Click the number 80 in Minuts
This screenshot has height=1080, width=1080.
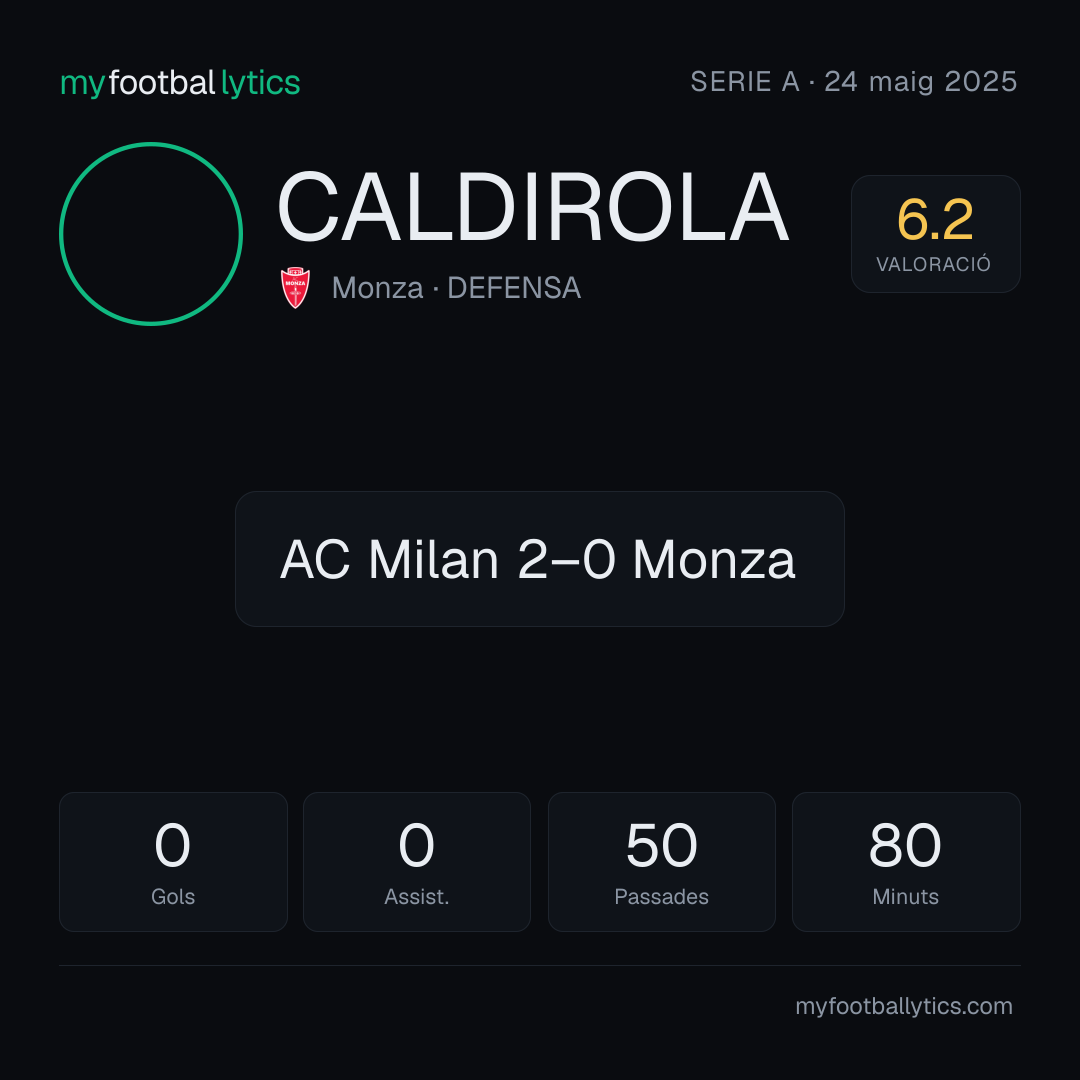coord(905,845)
